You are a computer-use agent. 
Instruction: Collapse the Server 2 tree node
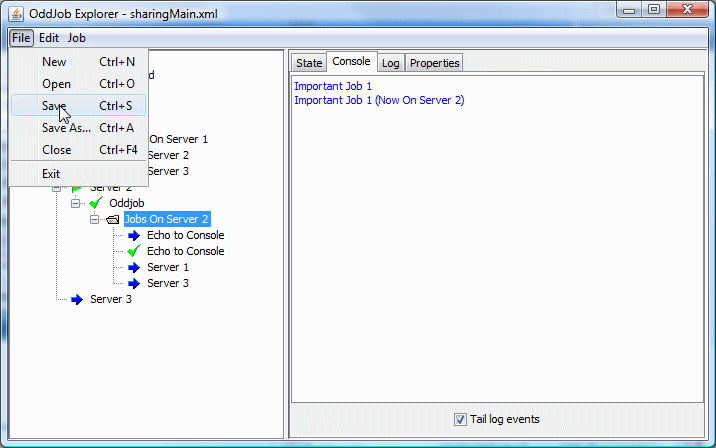click(58, 187)
